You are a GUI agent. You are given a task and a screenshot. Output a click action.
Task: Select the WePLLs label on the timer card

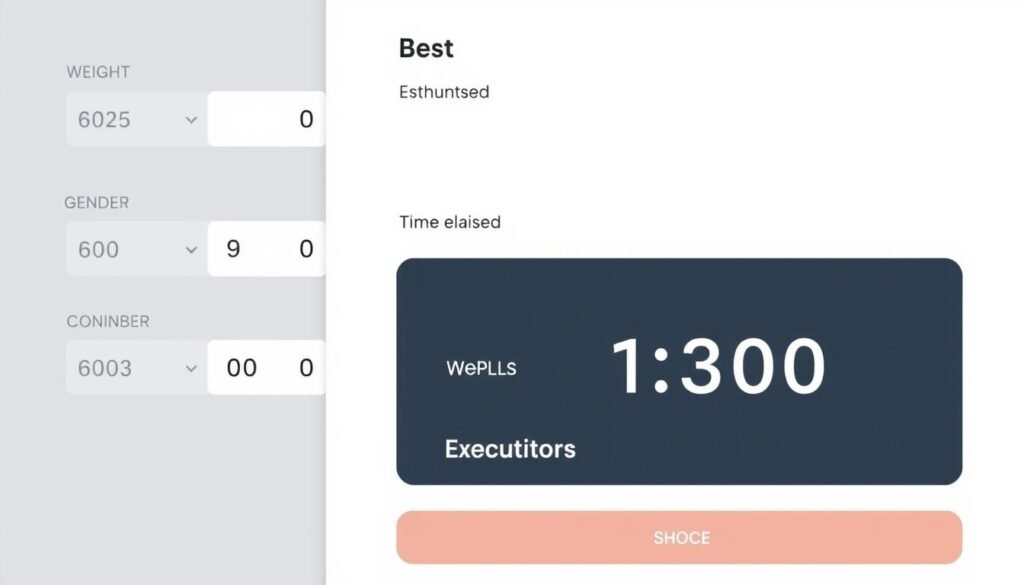[481, 368]
